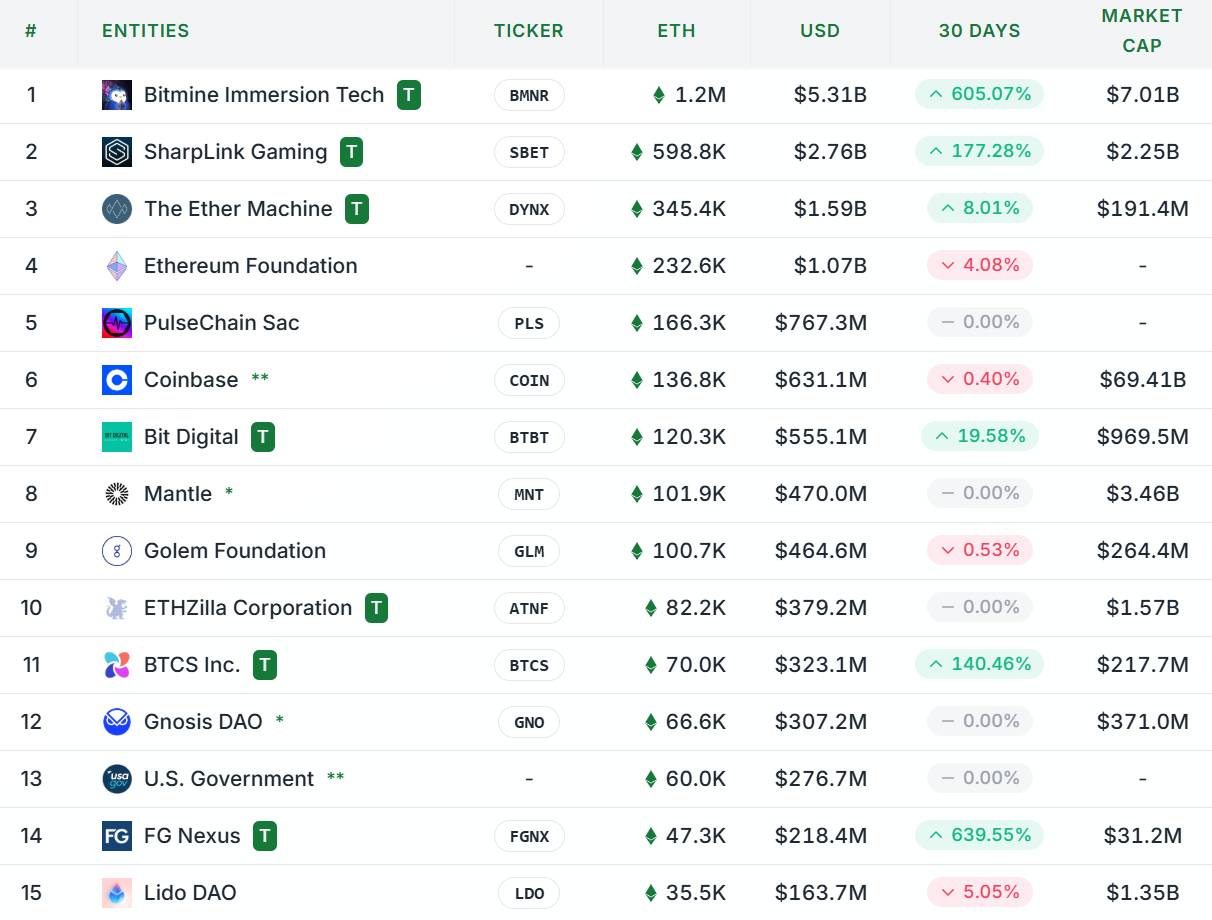Click the Lido DAO entity name
Screen dimensions: 1212x920
[190, 893]
